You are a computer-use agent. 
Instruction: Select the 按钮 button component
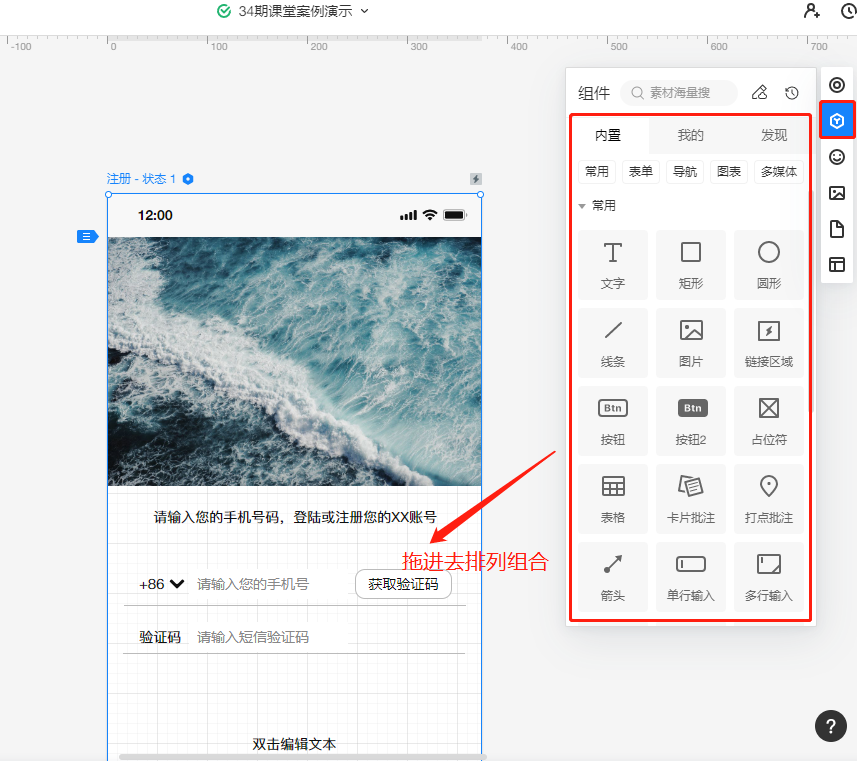(x=613, y=422)
